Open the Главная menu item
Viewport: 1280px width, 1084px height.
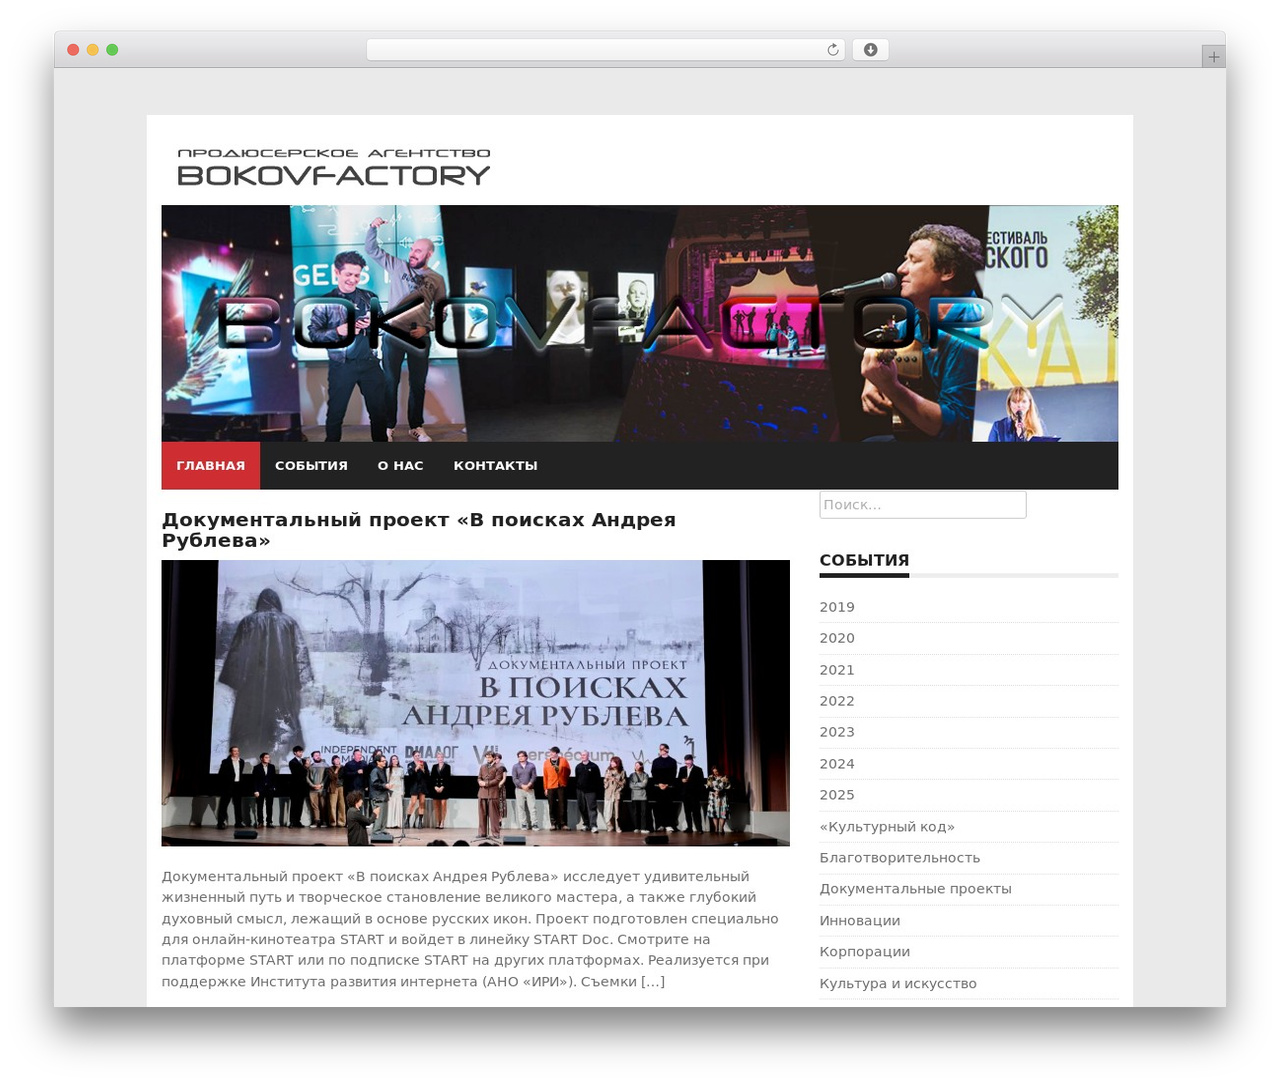(x=211, y=466)
